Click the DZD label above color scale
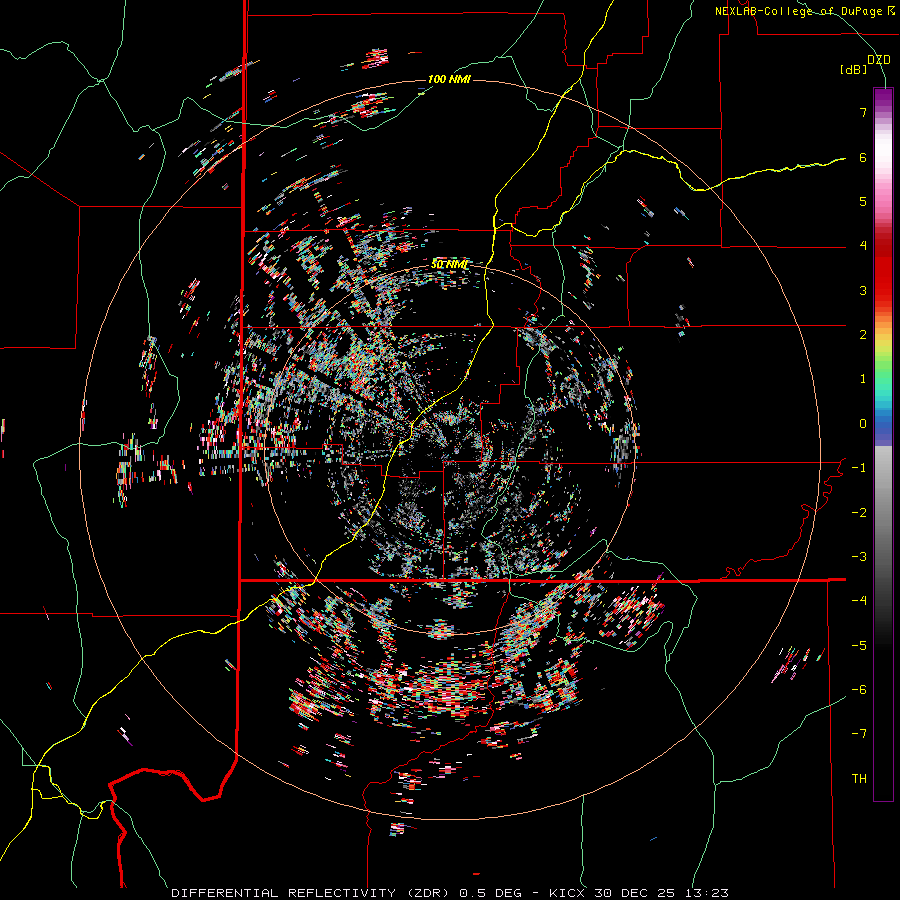This screenshot has width=900, height=900. (x=879, y=60)
